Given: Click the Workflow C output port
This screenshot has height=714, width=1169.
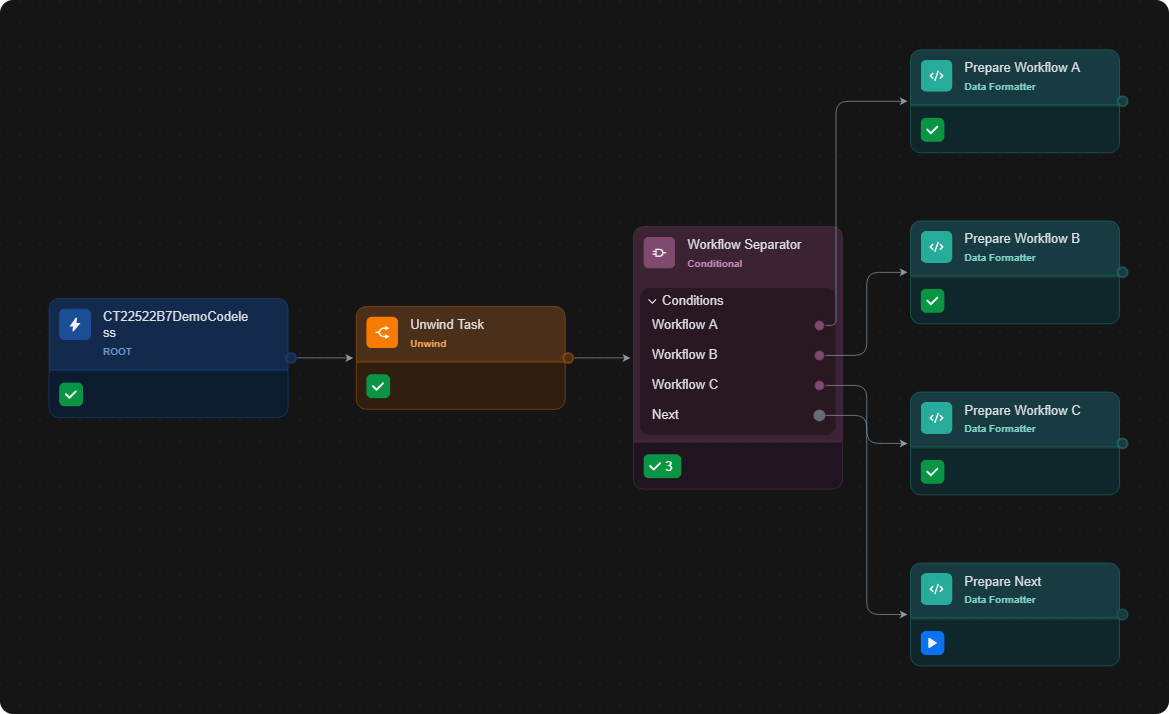Looking at the screenshot, I should (819, 385).
